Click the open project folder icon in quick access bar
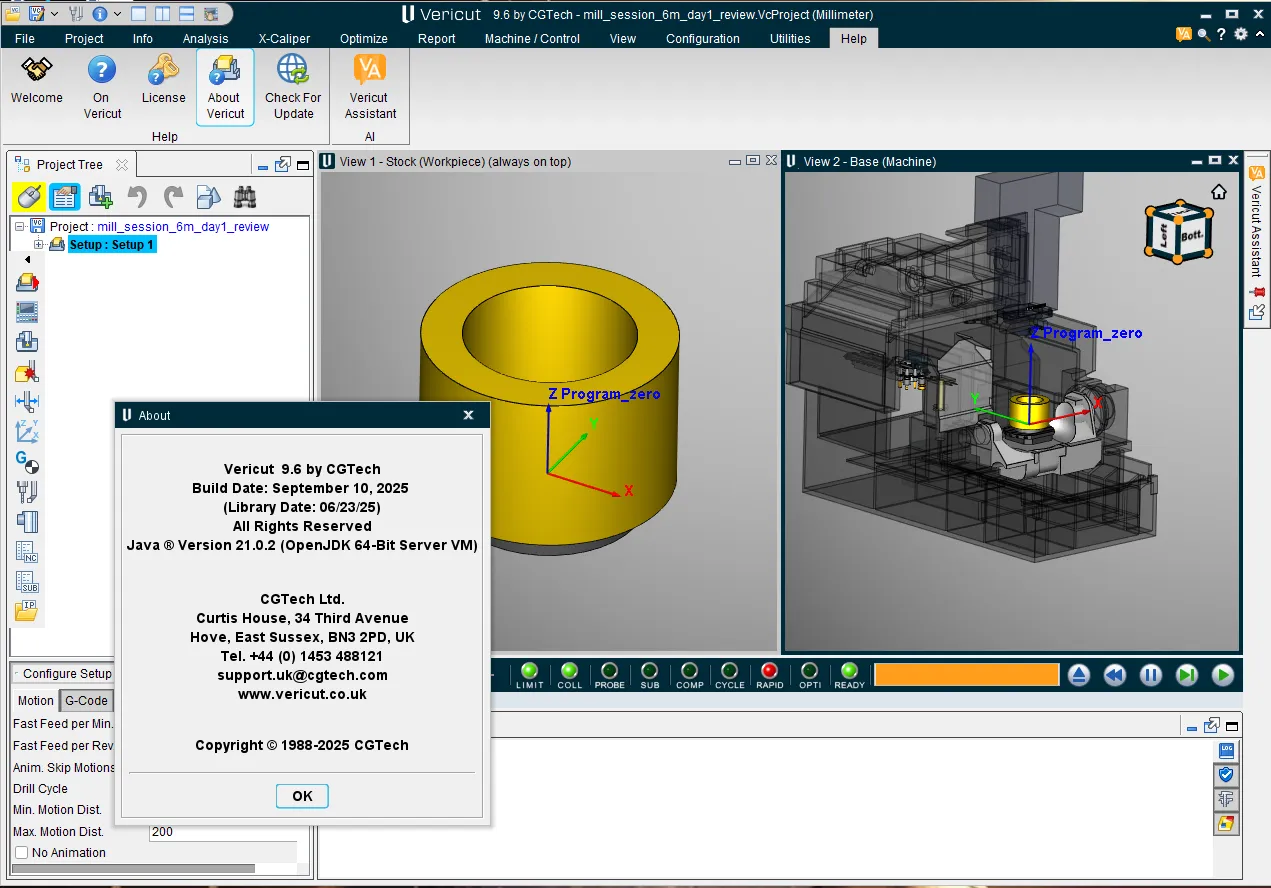This screenshot has width=1271, height=888. pos(12,14)
